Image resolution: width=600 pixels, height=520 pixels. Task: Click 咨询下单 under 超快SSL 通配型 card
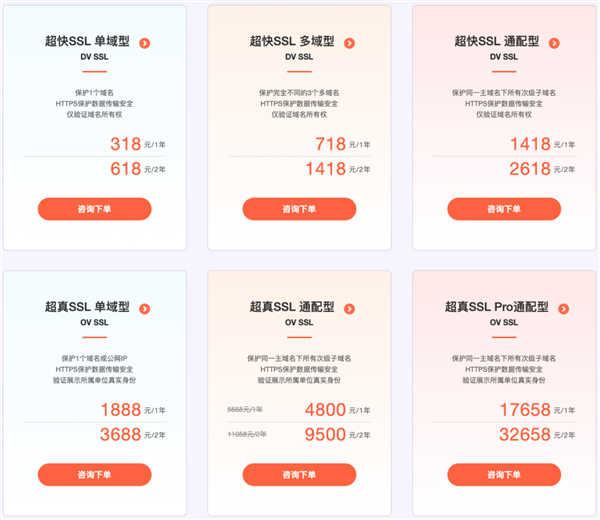pyautogui.click(x=504, y=209)
